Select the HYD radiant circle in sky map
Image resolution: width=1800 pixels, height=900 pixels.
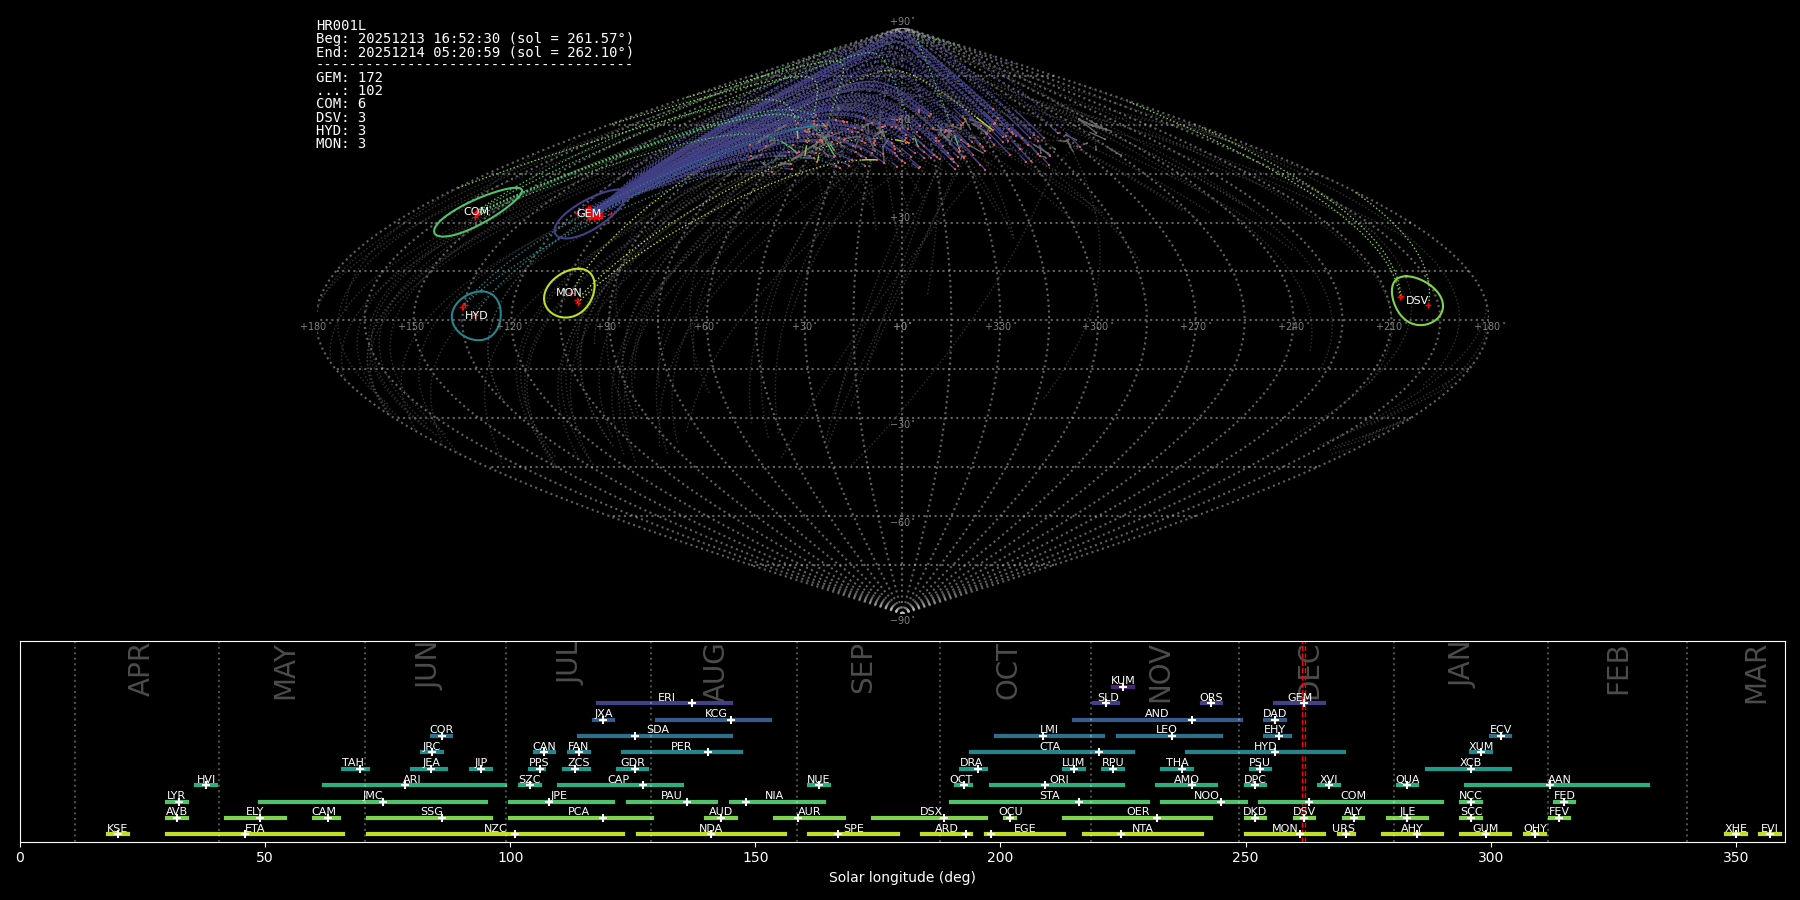(476, 316)
